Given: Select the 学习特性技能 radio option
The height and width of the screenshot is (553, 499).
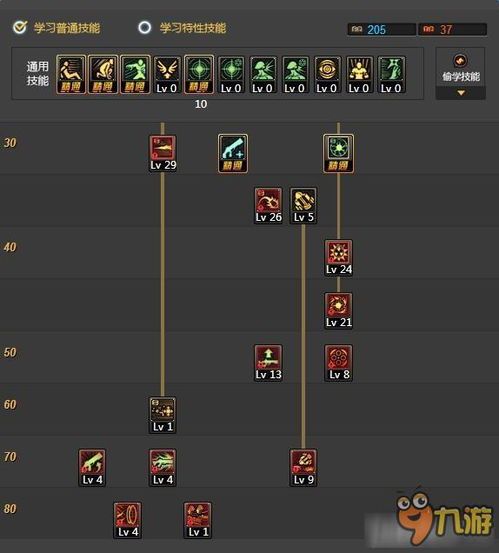Looking at the screenshot, I should point(145,28).
